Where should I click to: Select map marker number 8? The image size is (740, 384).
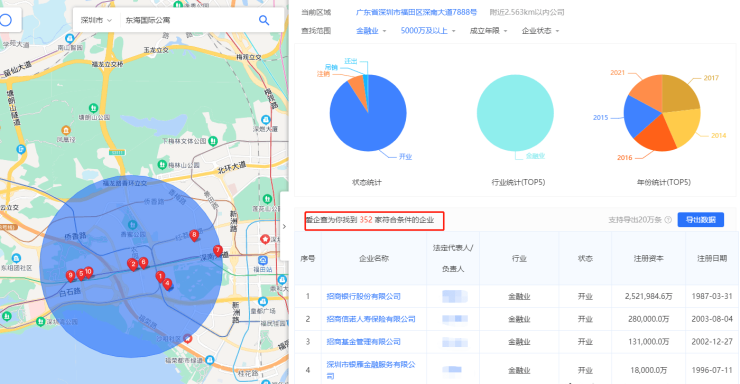pos(194,235)
